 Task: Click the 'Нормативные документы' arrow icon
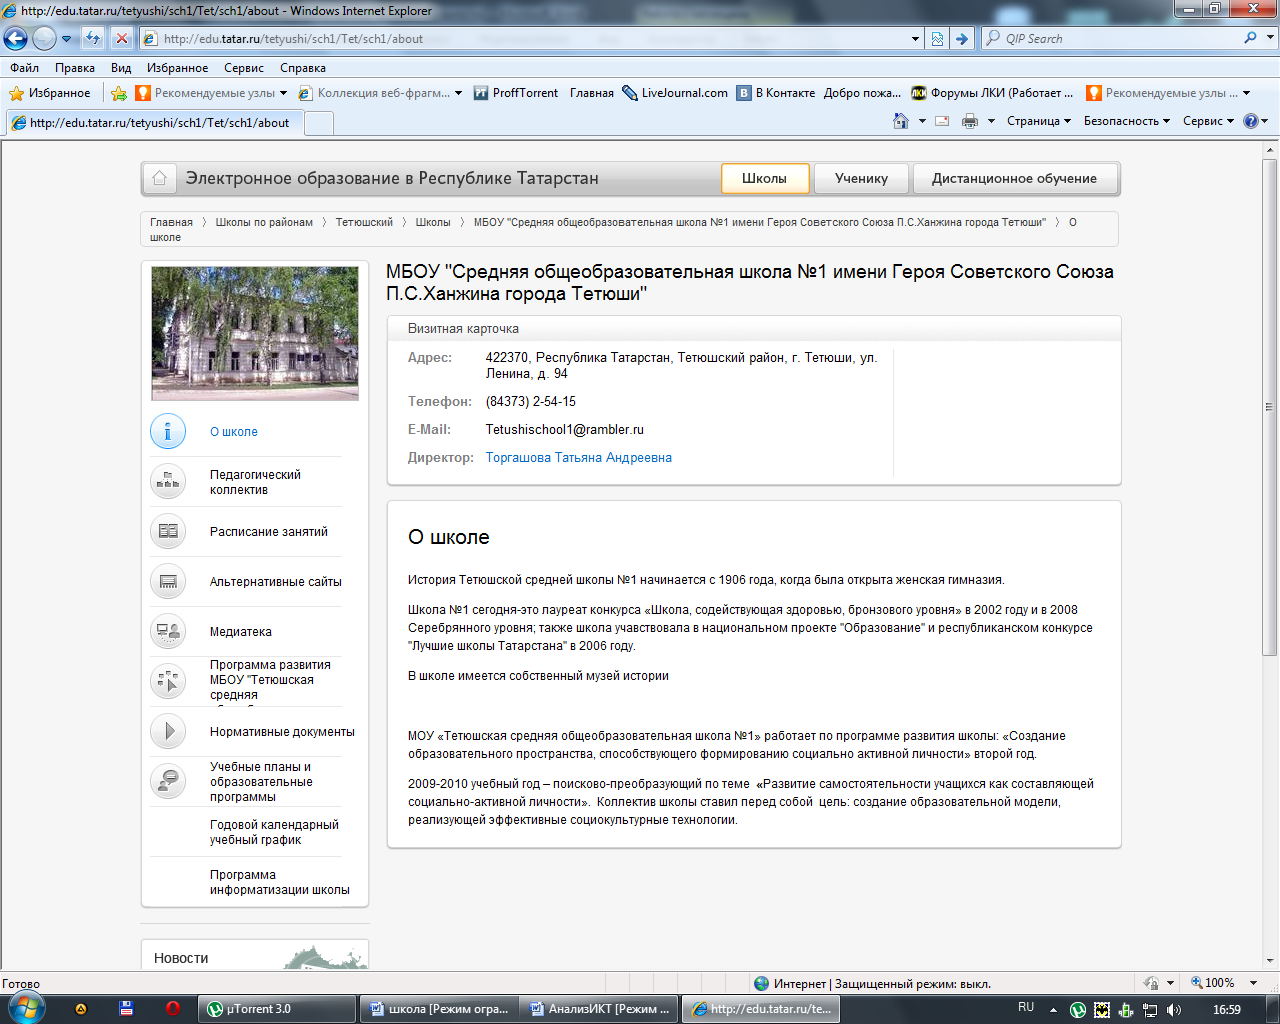[x=168, y=732]
